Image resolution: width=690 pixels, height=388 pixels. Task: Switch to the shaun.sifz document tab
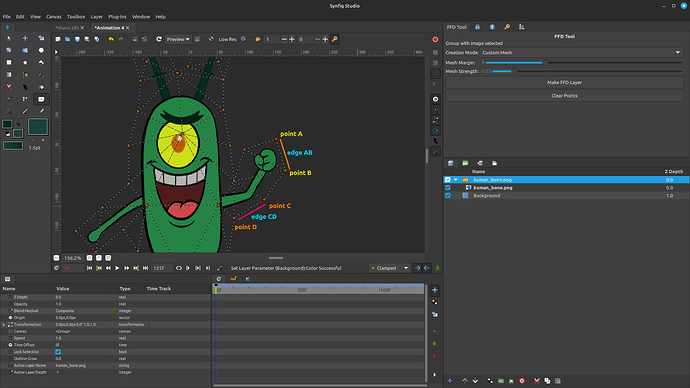[67, 28]
